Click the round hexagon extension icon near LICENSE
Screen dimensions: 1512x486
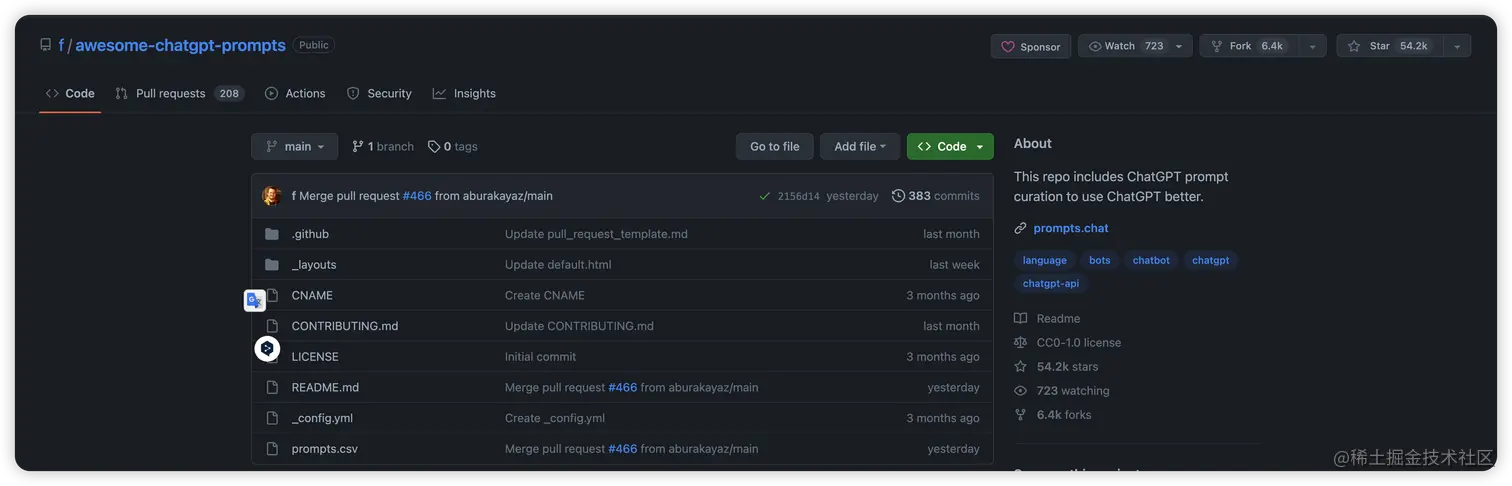(267, 348)
